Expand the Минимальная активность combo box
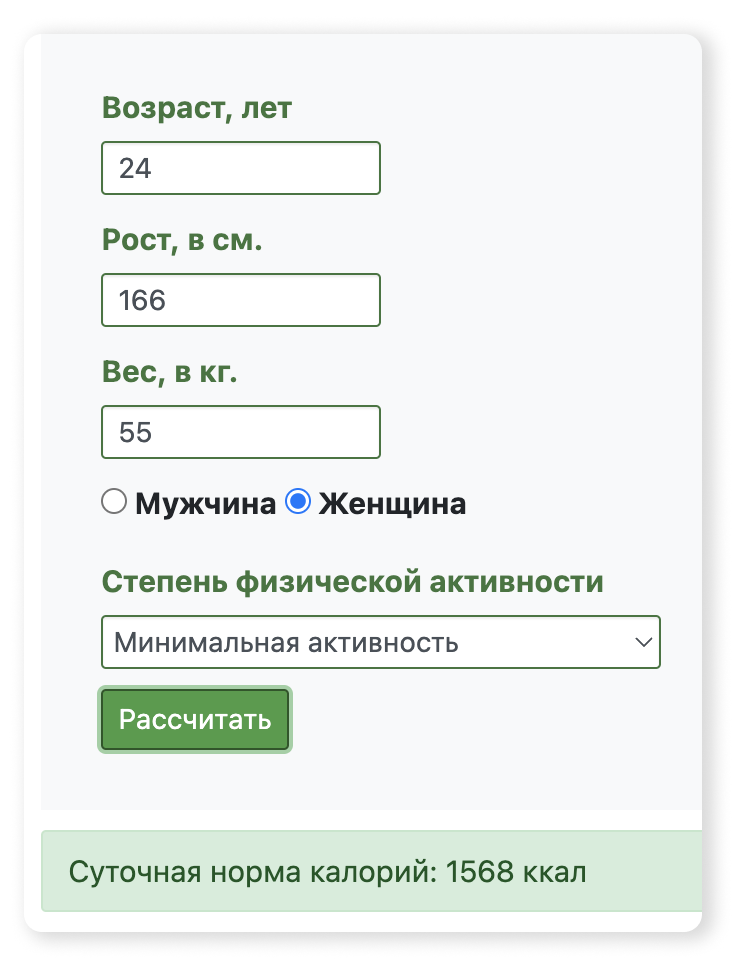748x966 pixels. click(x=381, y=642)
